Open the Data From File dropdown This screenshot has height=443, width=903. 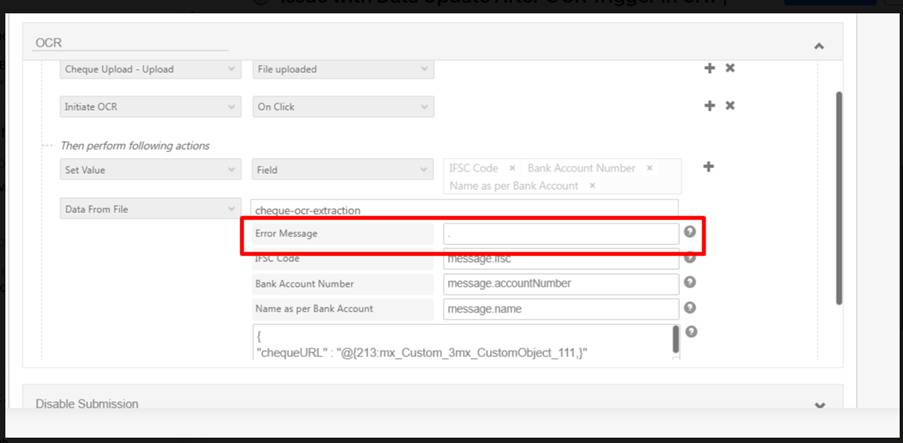[x=150, y=209]
